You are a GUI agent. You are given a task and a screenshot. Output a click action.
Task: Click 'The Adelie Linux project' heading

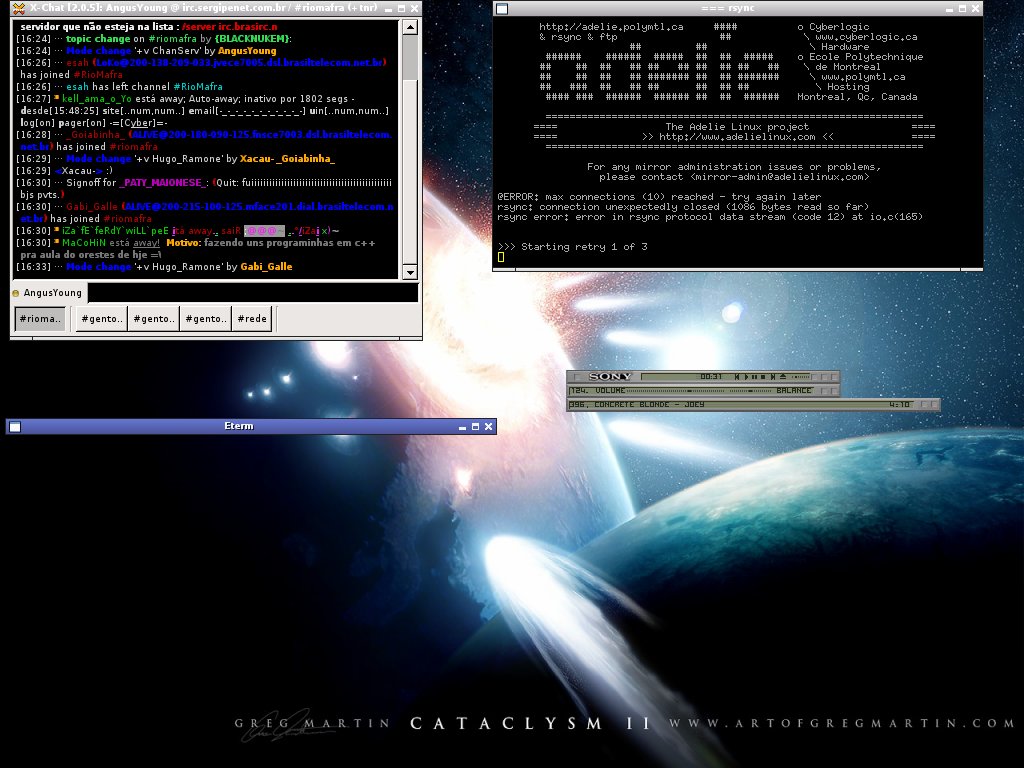point(737,127)
